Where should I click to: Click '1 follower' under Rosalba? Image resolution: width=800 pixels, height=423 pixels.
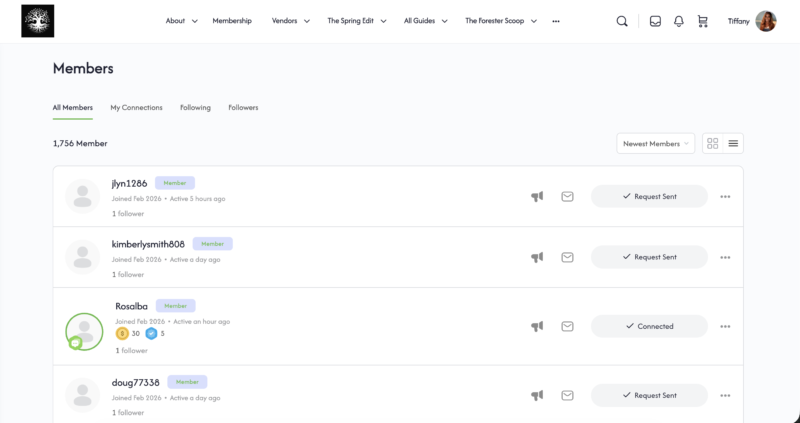coord(132,351)
